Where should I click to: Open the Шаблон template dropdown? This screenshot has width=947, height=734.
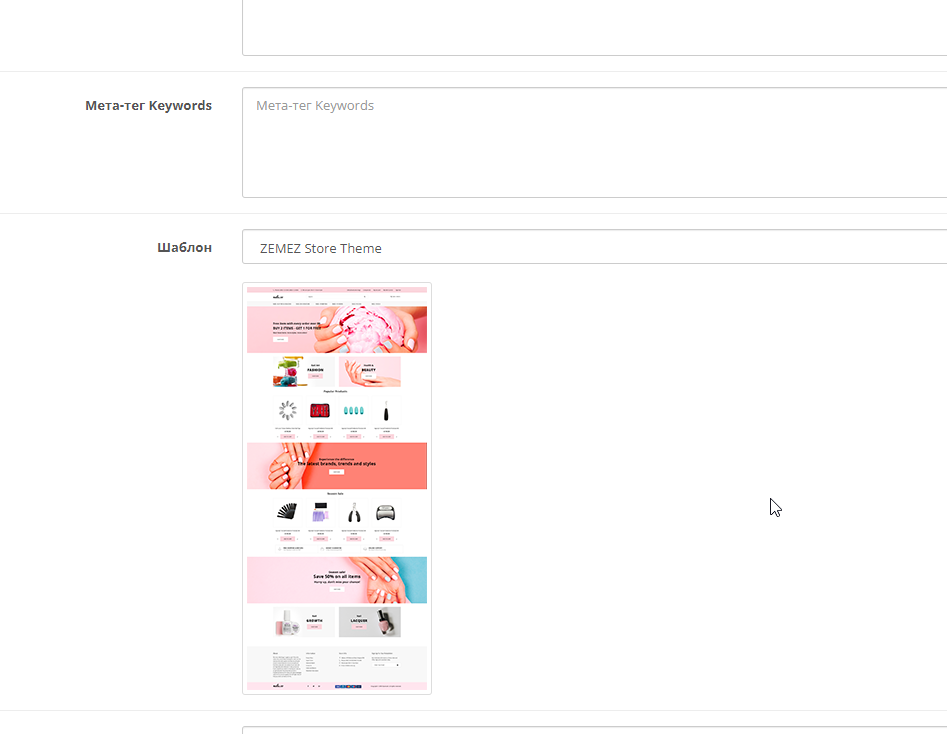[x=594, y=247]
